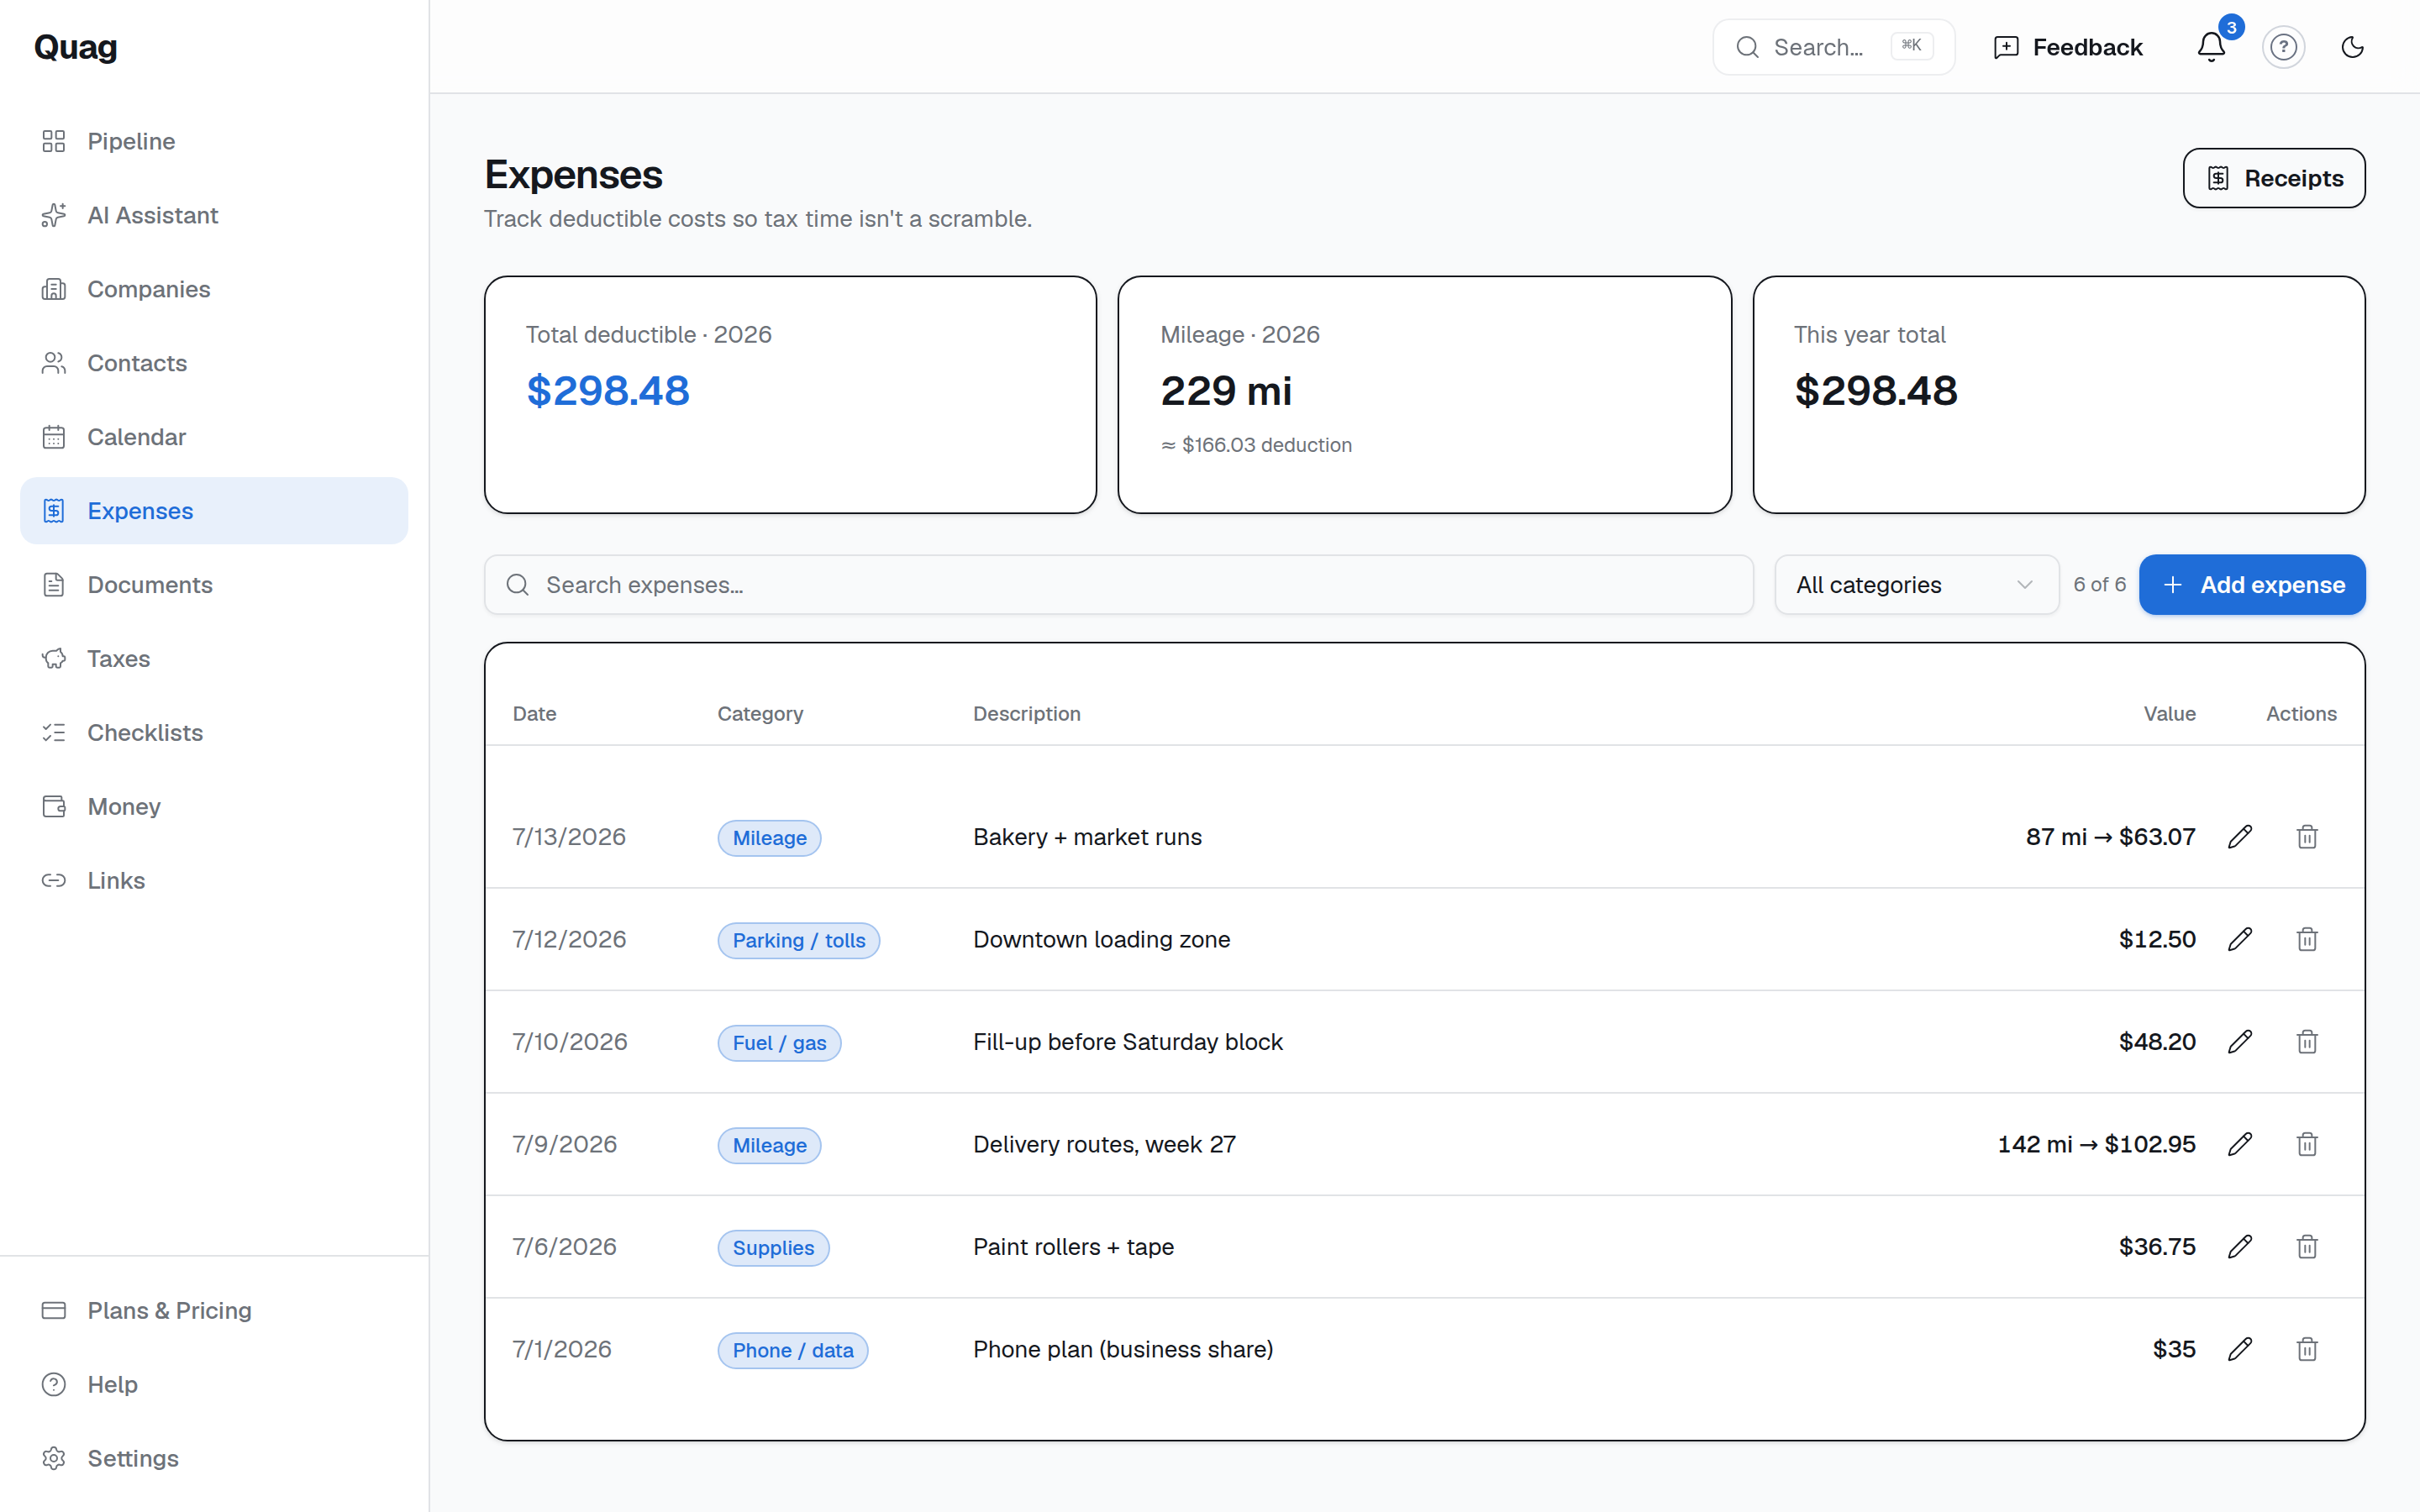Viewport: 2420px width, 1512px height.
Task: Click the Quag logo
Action: (x=76, y=47)
